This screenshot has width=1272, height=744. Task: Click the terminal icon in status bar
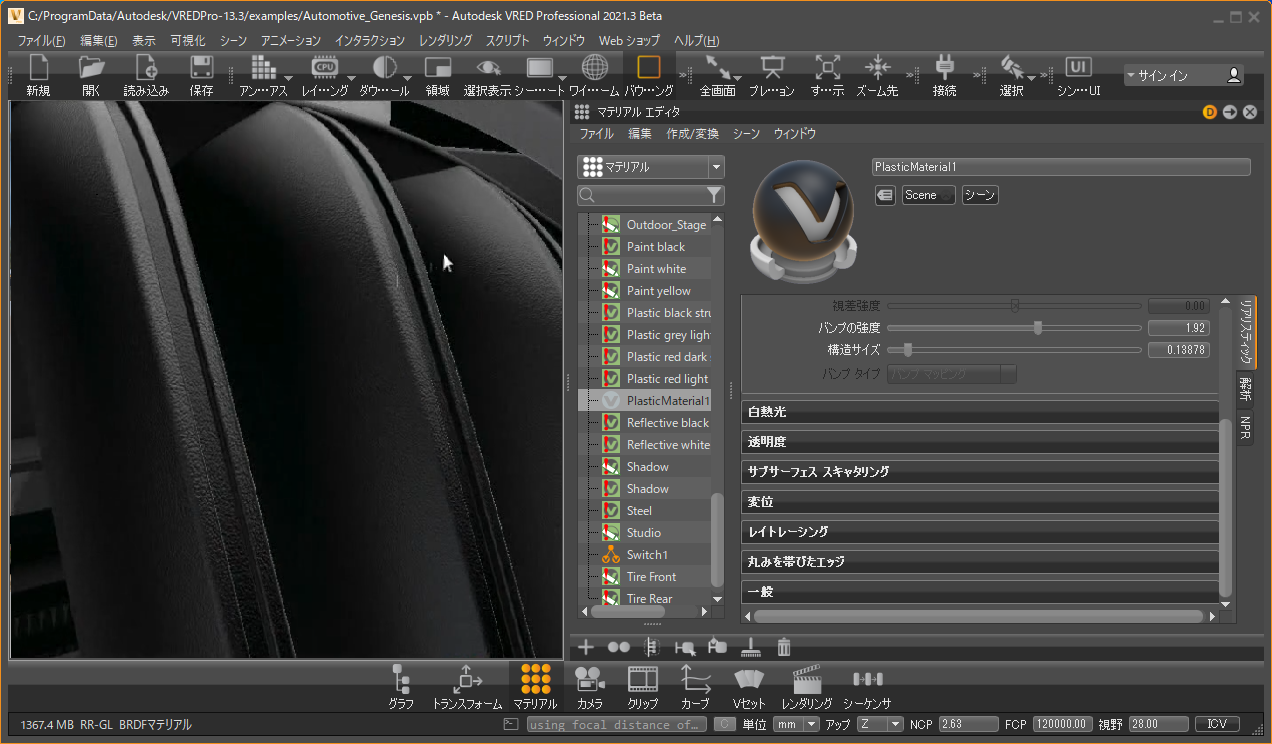click(x=510, y=724)
